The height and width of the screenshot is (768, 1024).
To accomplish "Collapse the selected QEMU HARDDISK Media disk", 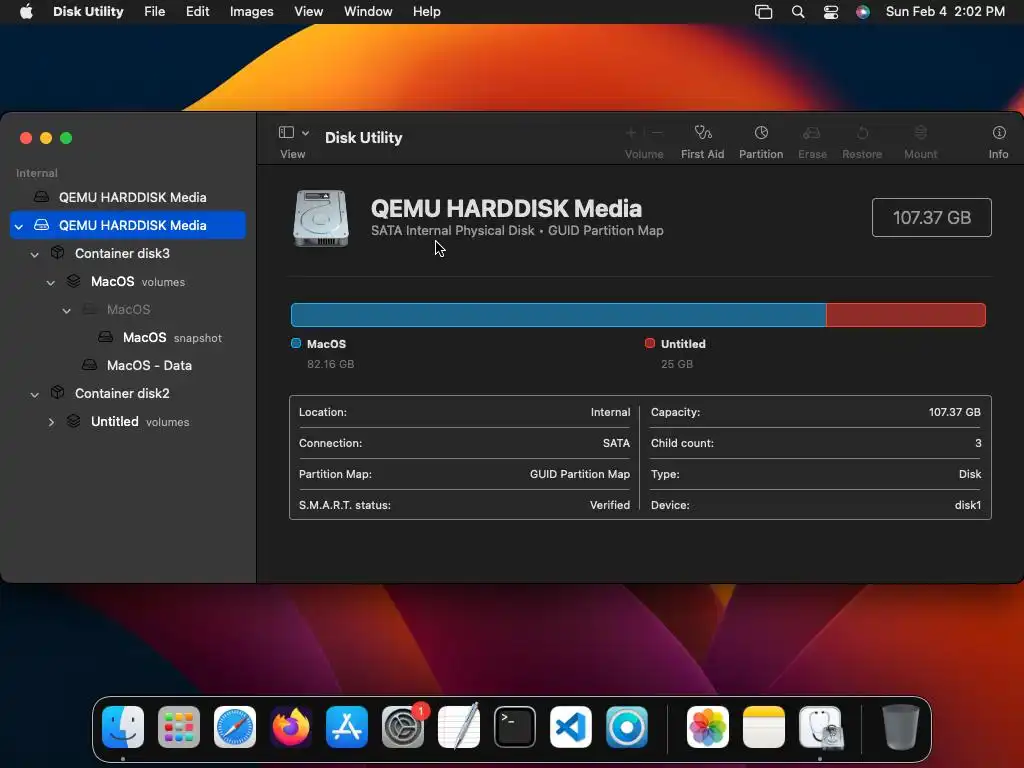I will coord(19,226).
